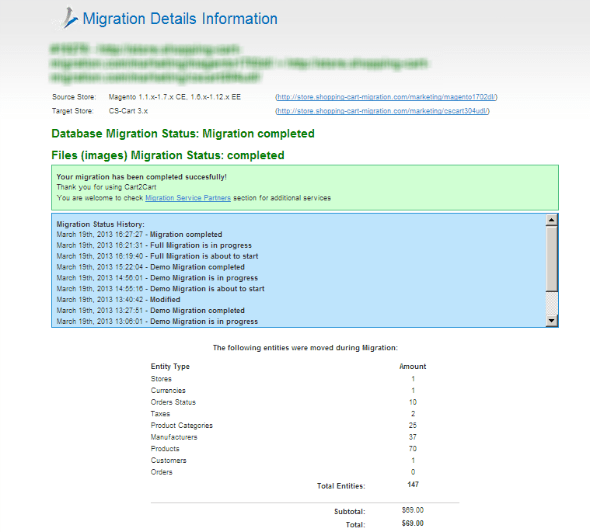The image size is (590, 532).
Task: Click the history scrollbar down arrow
Action: point(552,321)
